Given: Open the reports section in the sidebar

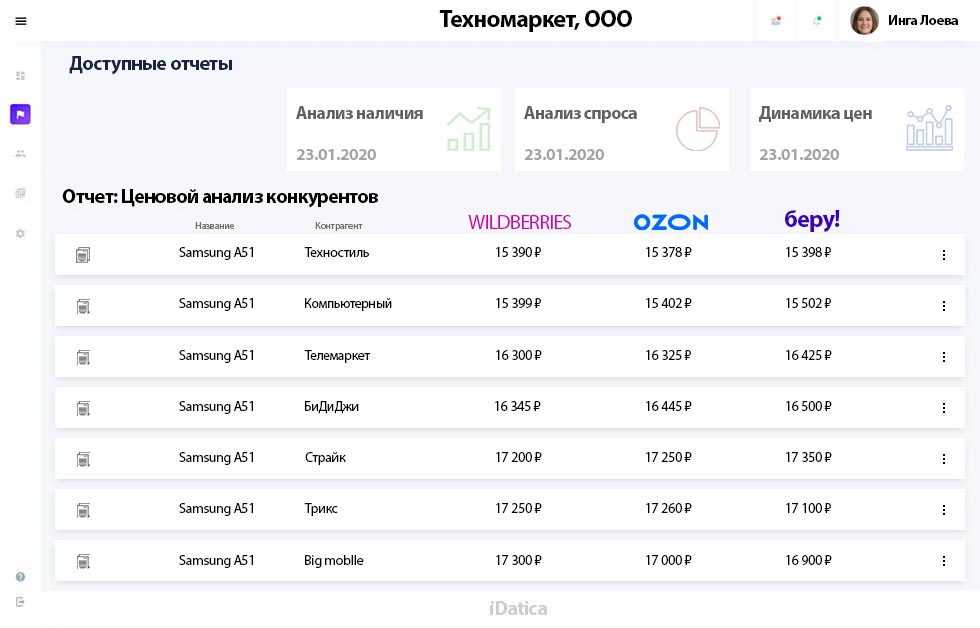Looking at the screenshot, I should click(x=20, y=114).
